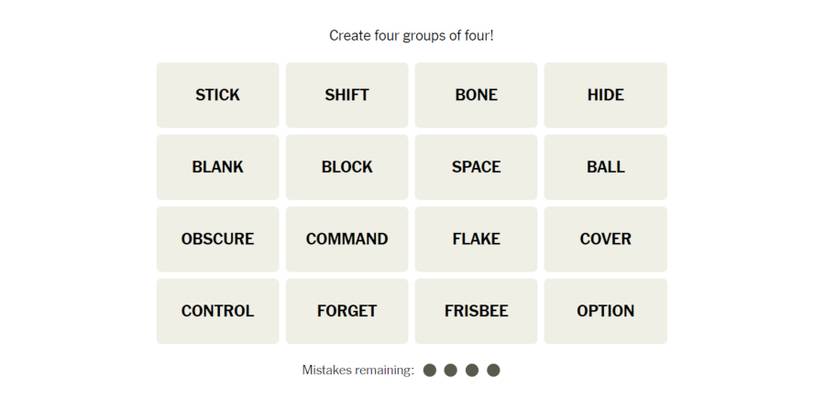The height and width of the screenshot is (413, 825).
Task: Click the first mistakes remaining dot
Action: tap(430, 370)
